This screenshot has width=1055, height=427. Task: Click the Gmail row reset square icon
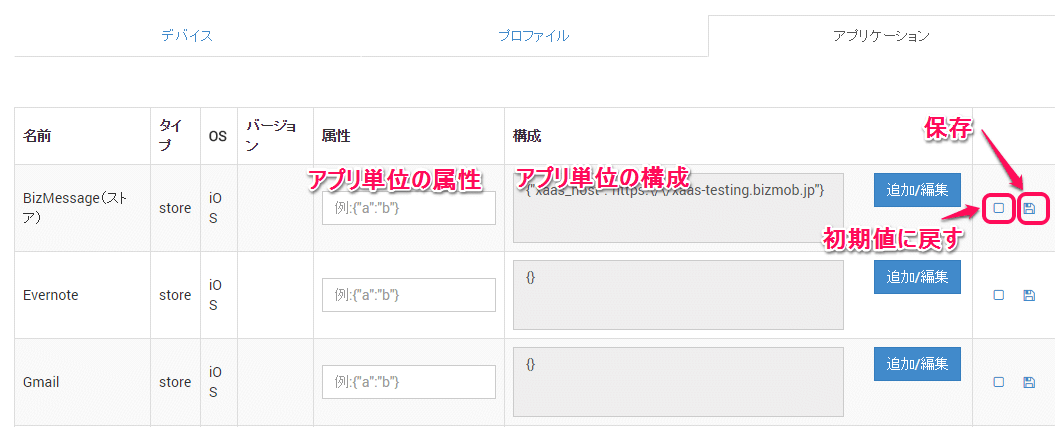pos(998,382)
